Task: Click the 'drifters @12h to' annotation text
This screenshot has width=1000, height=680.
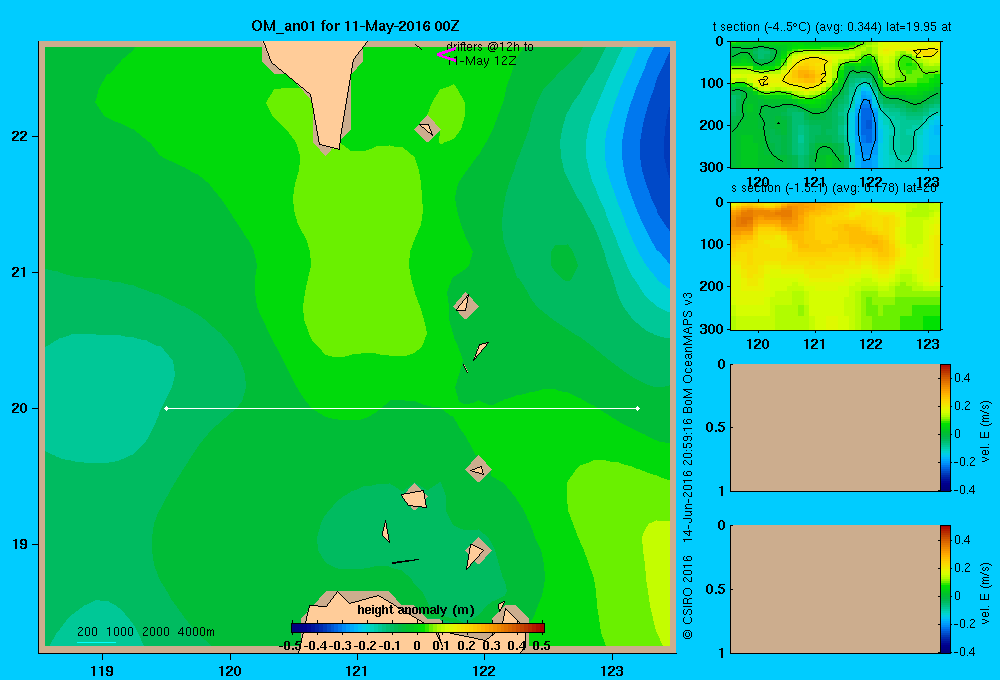Action: click(x=490, y=47)
